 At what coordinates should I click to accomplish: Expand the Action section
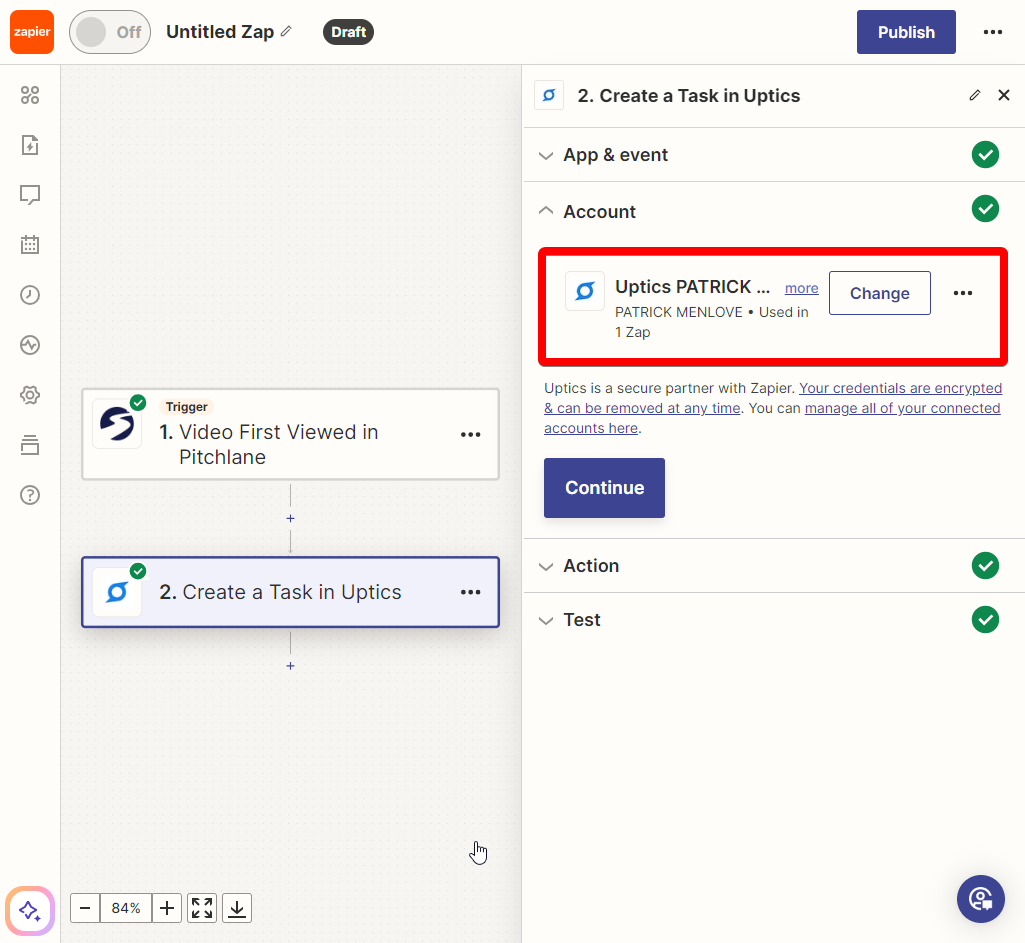click(774, 566)
